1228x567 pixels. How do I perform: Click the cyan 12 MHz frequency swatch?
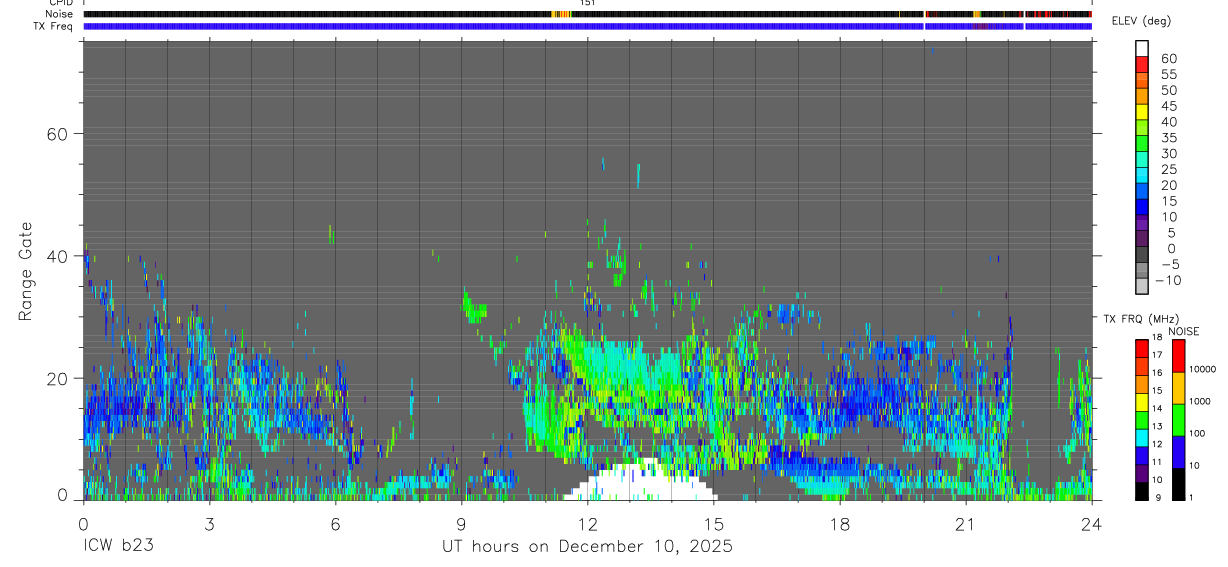pos(1142,438)
